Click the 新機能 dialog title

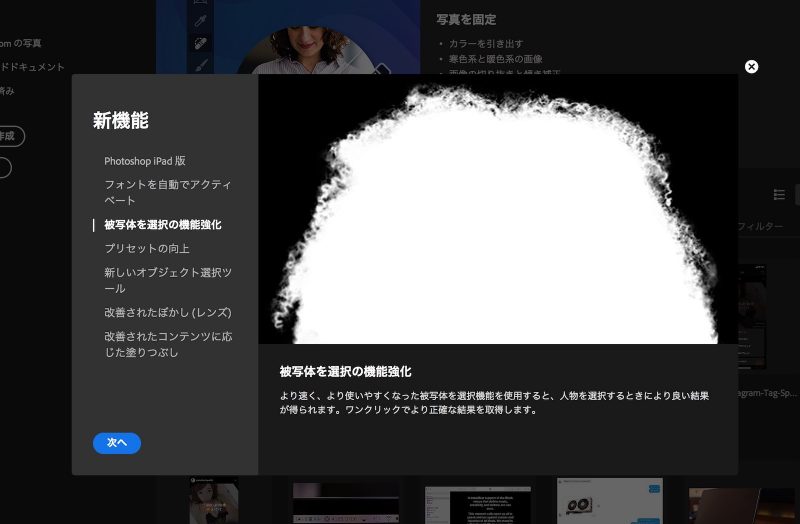120,121
